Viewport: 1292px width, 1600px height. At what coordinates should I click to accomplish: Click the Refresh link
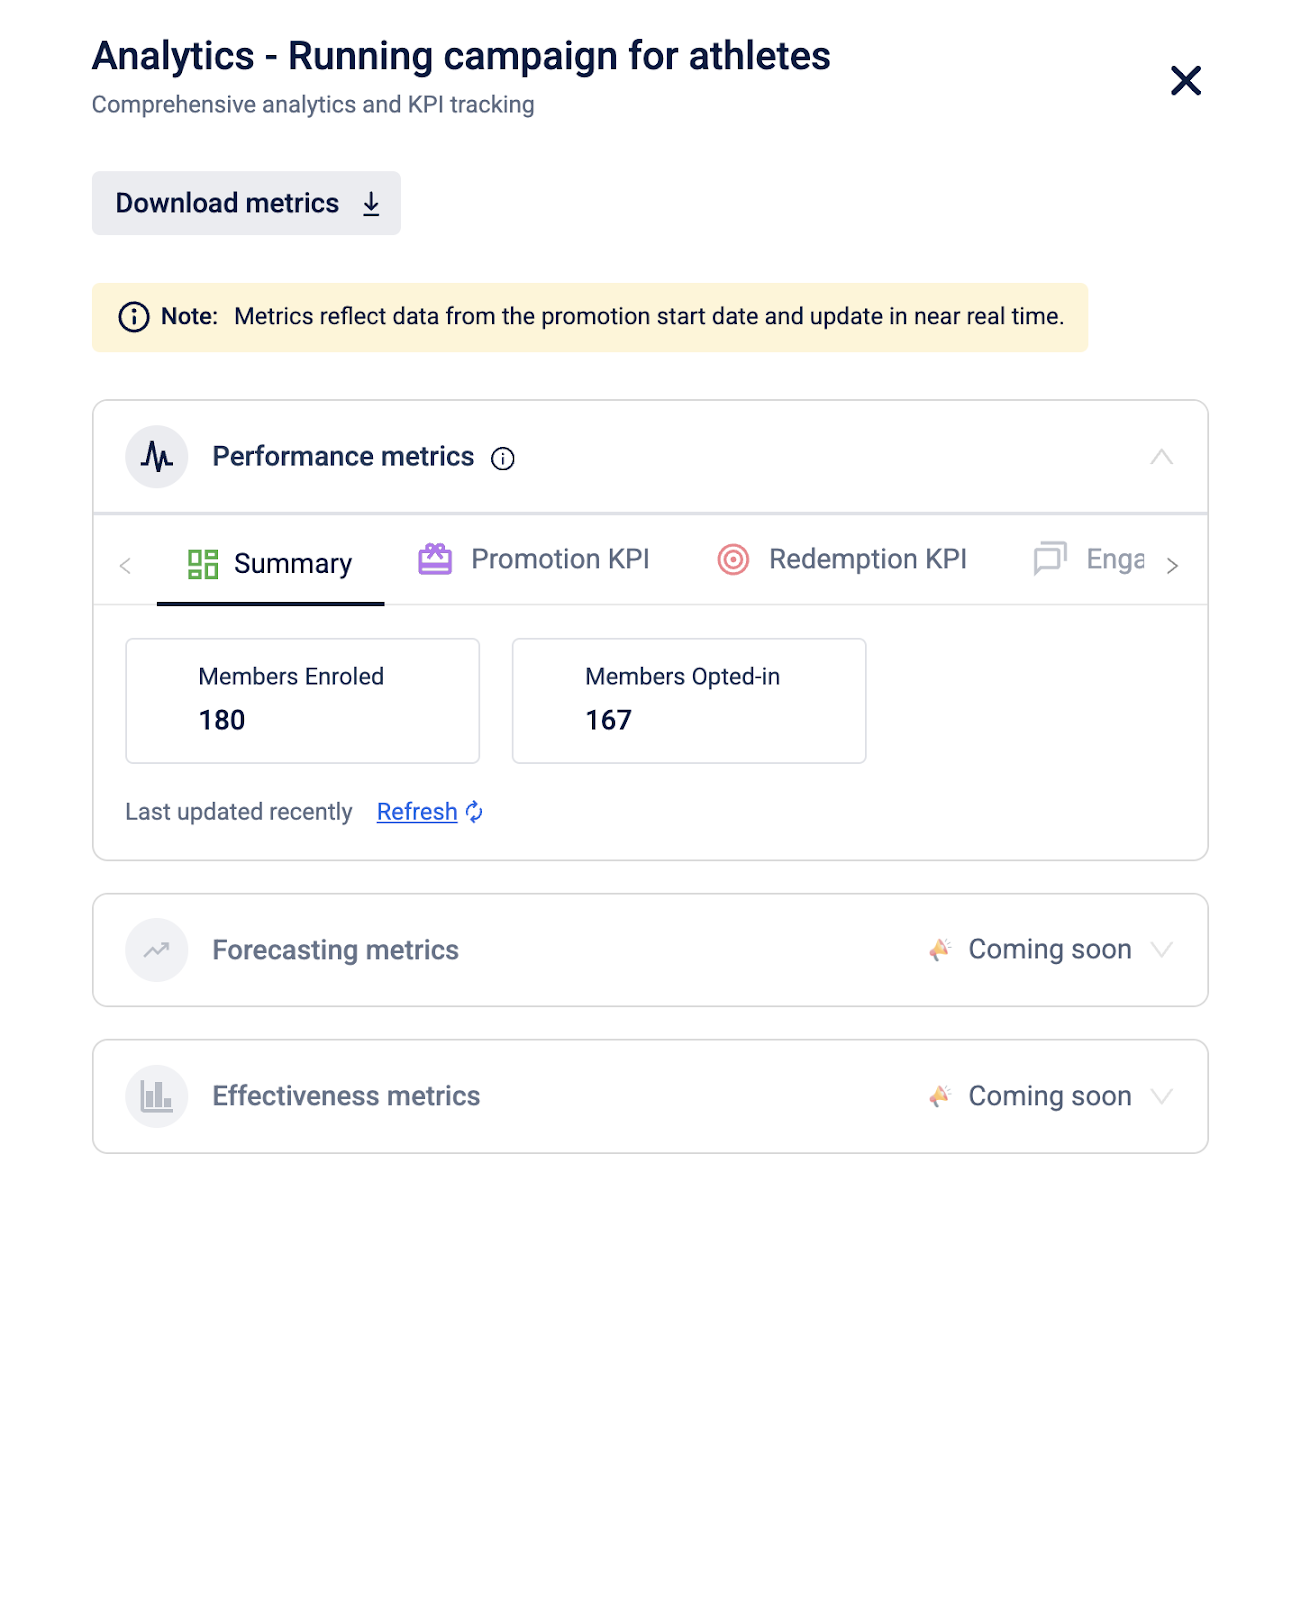click(x=416, y=812)
